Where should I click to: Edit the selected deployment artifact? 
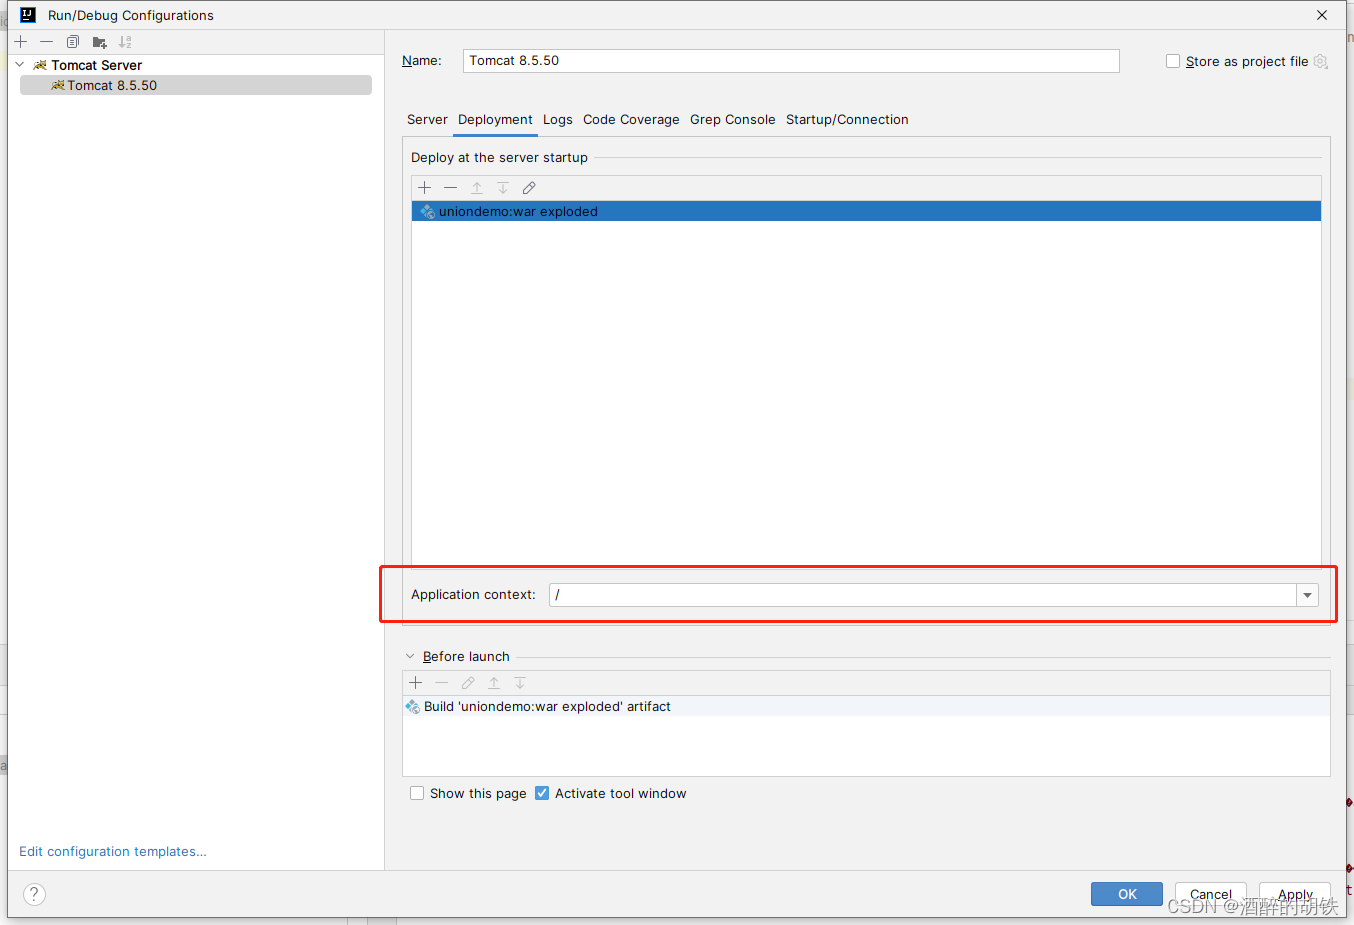pyautogui.click(x=529, y=188)
